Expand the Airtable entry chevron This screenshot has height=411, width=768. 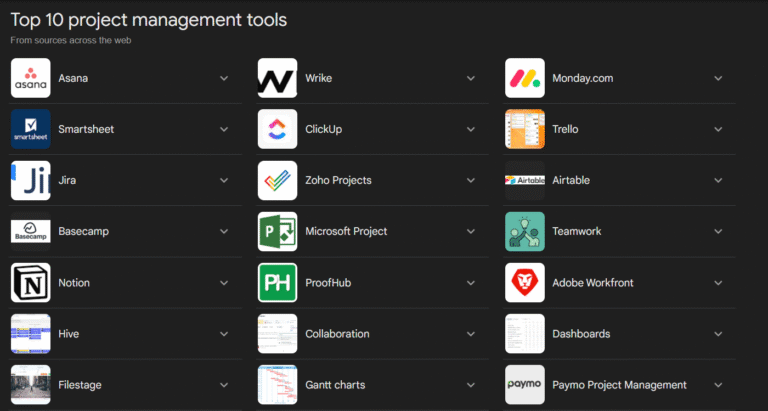(718, 180)
